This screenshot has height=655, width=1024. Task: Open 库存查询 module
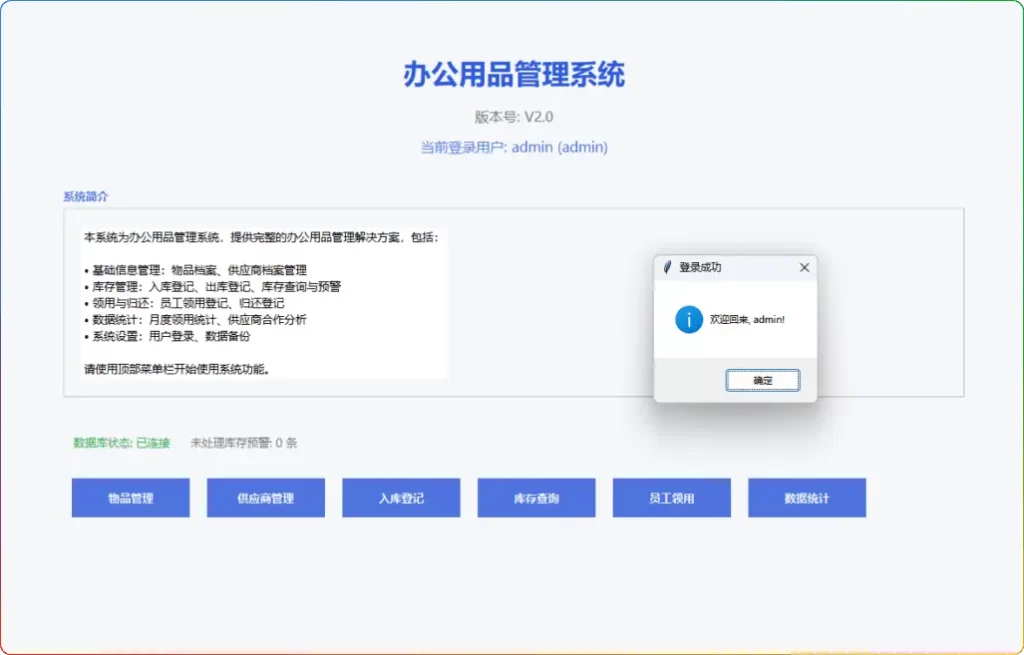click(x=536, y=498)
